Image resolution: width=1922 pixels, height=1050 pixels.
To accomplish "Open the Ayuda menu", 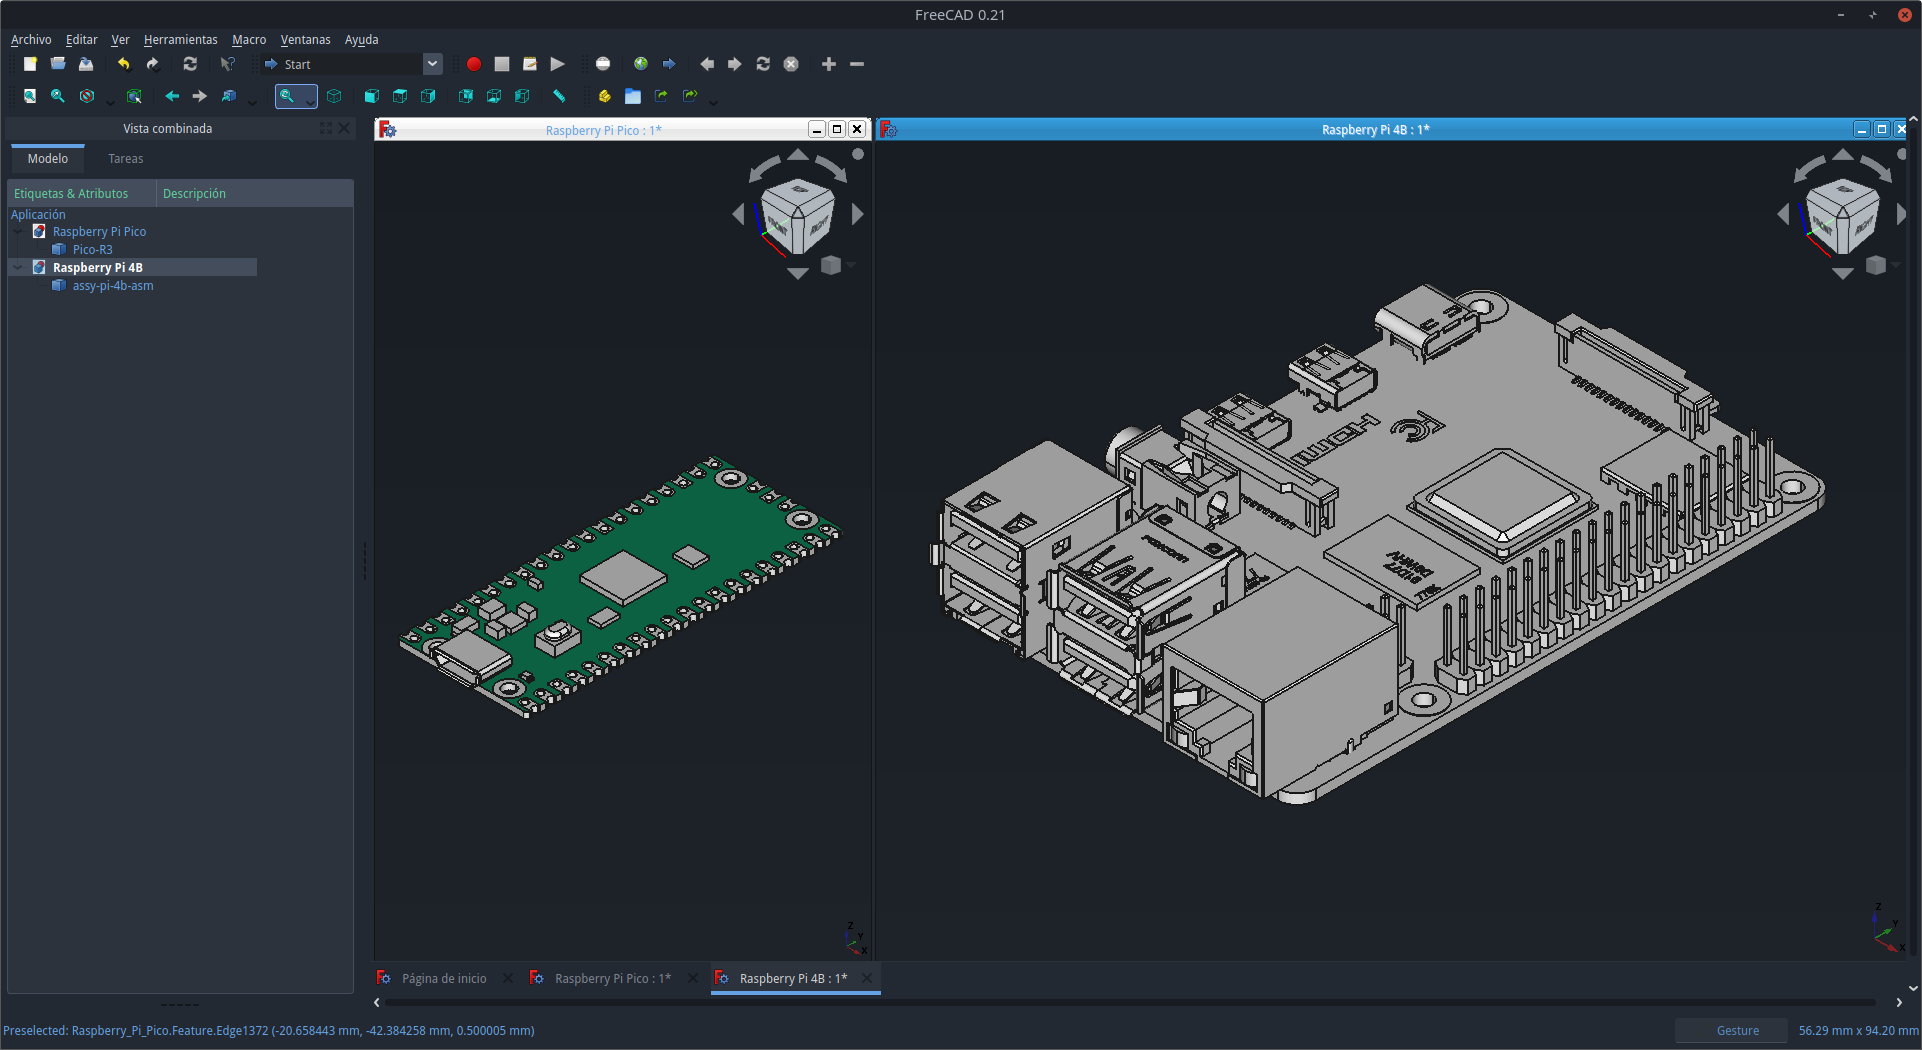I will coord(361,40).
